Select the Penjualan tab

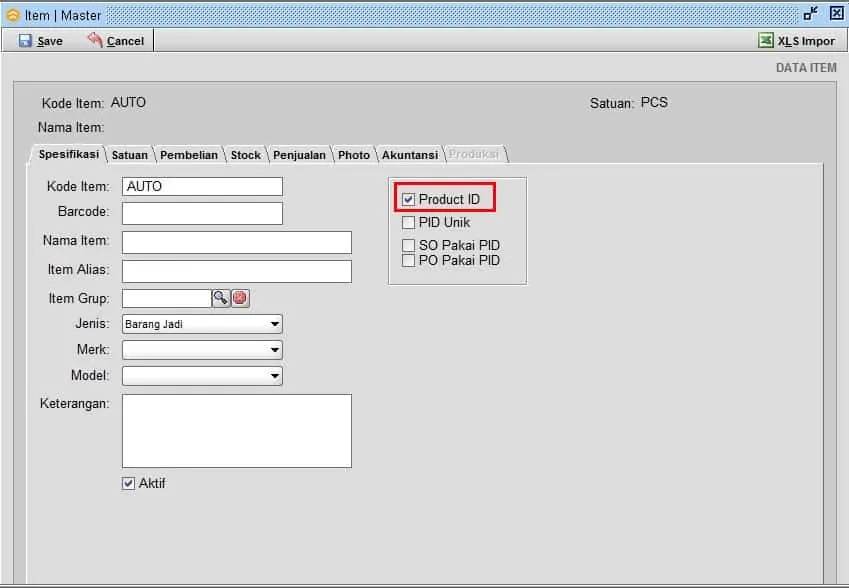299,155
